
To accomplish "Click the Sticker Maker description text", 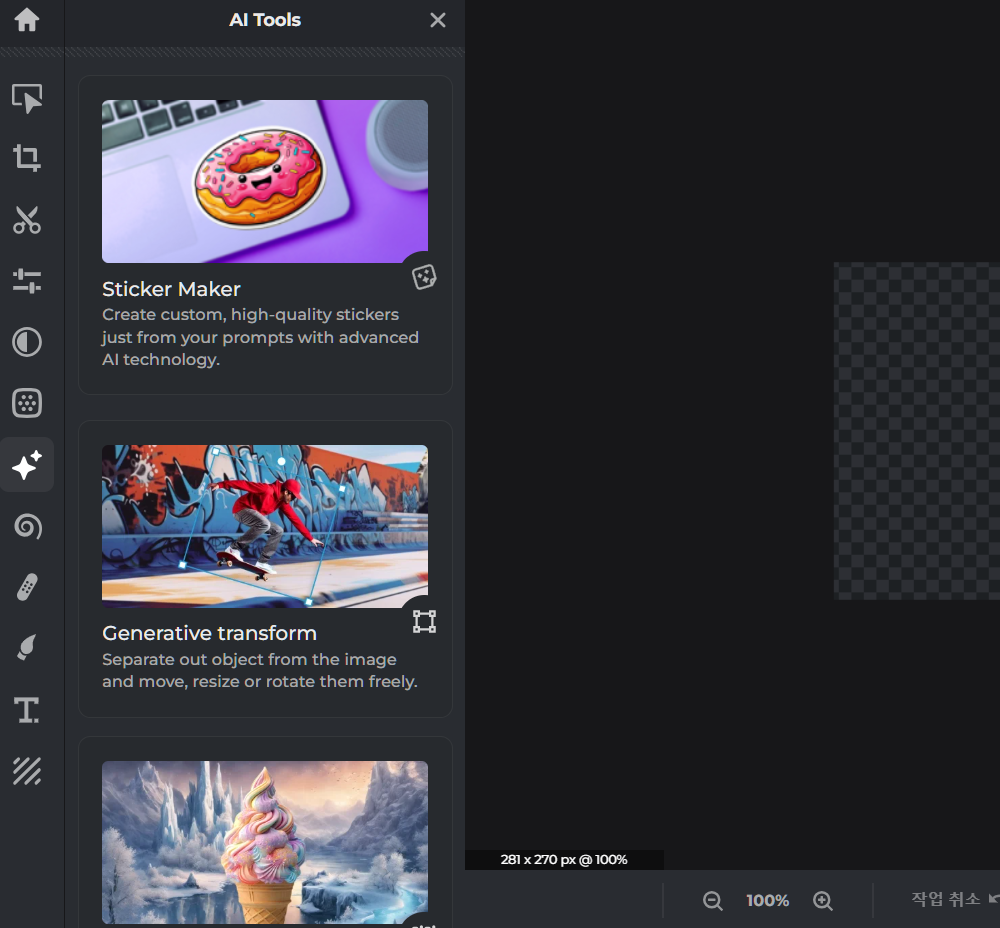I will click(260, 337).
